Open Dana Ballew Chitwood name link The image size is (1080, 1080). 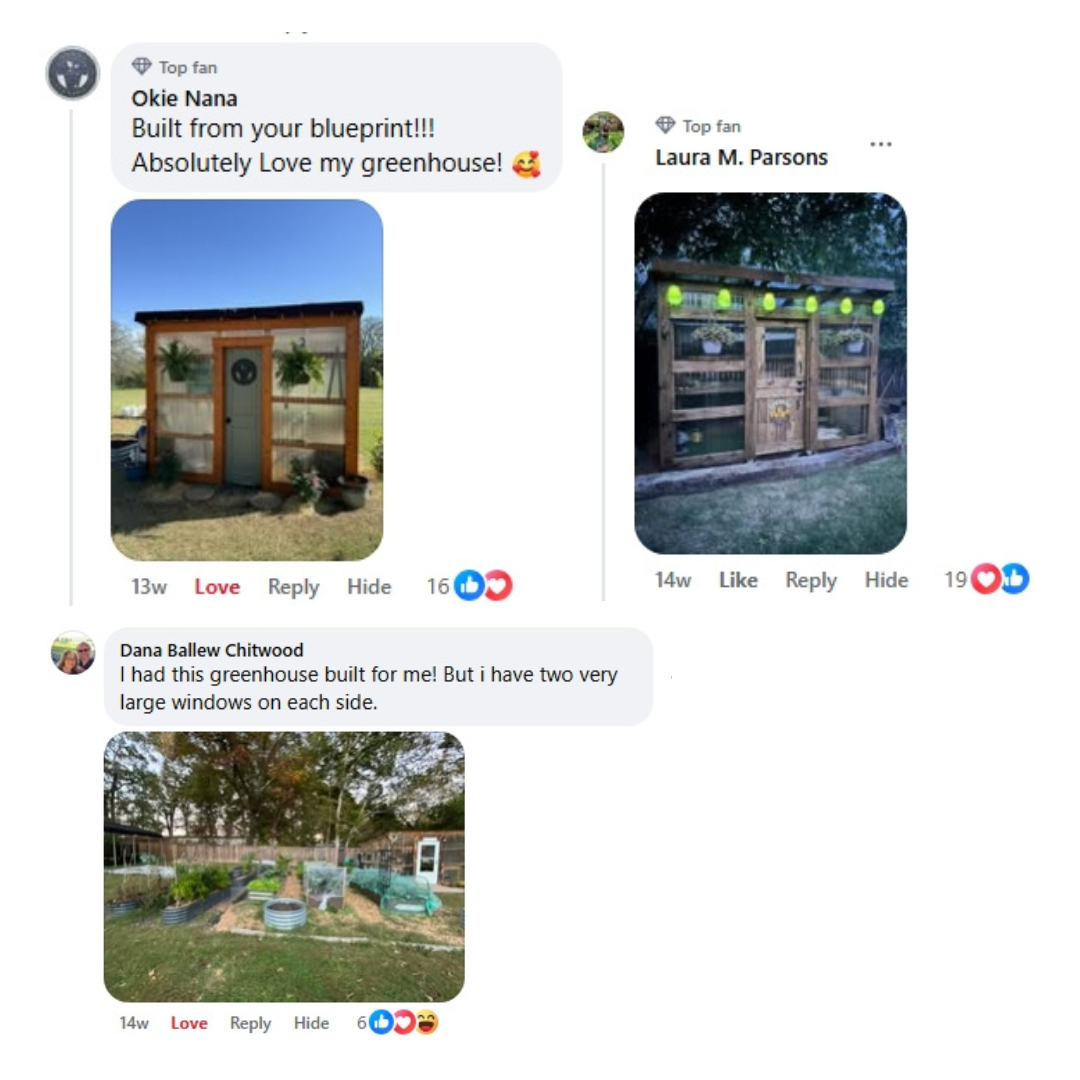click(x=211, y=650)
